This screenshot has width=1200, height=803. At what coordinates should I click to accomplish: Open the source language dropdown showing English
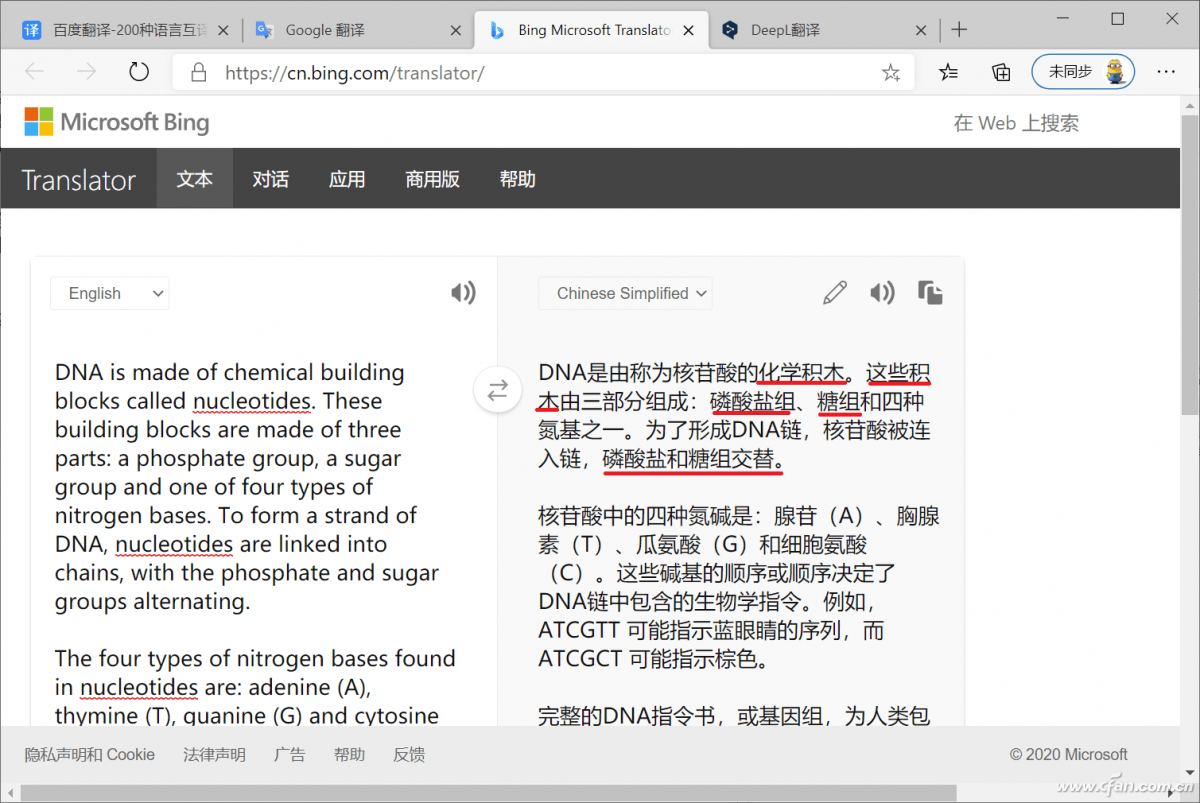(x=110, y=293)
